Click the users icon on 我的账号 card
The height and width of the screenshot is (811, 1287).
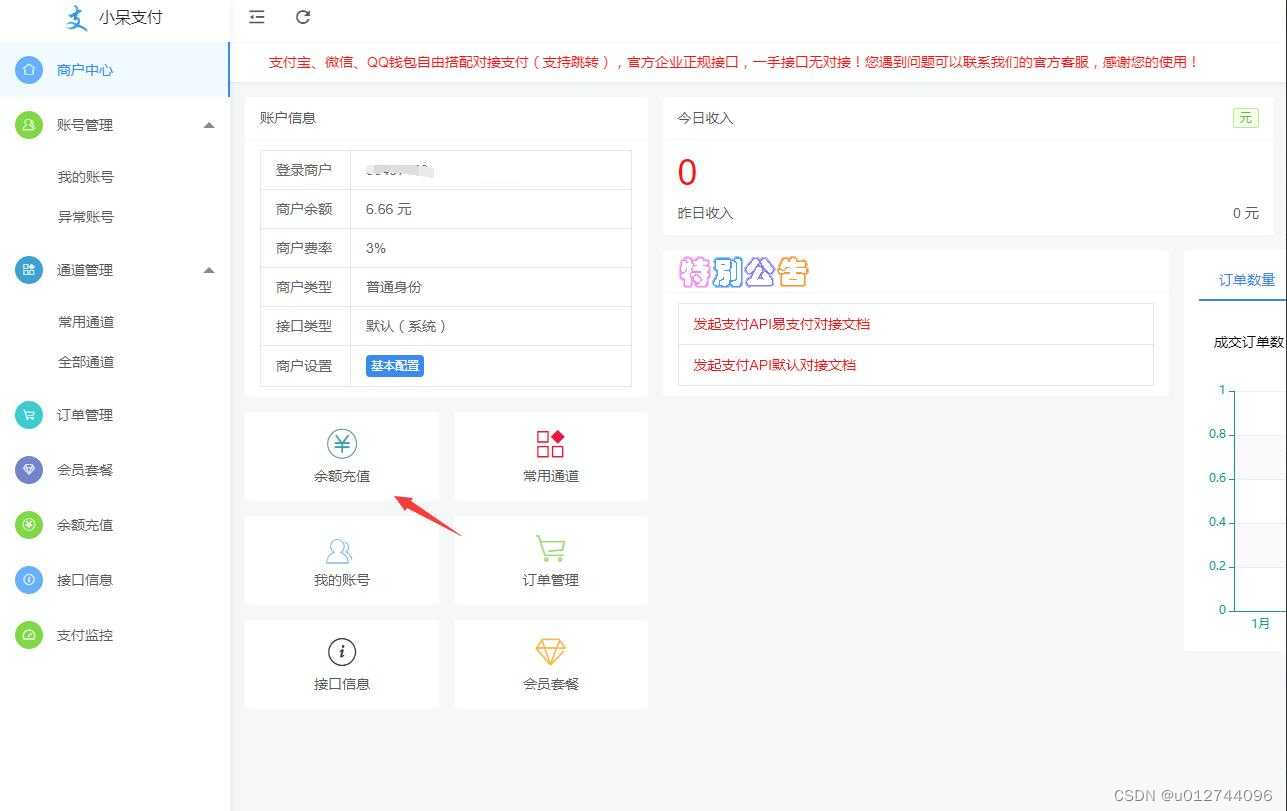click(340, 550)
